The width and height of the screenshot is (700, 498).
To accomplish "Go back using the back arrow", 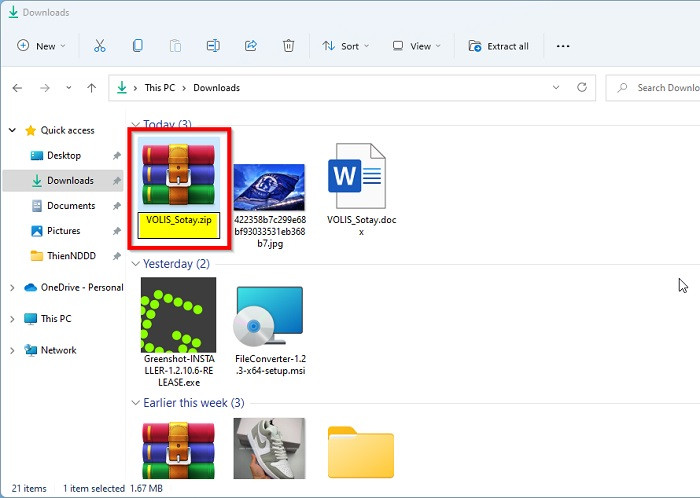I will pyautogui.click(x=17, y=88).
